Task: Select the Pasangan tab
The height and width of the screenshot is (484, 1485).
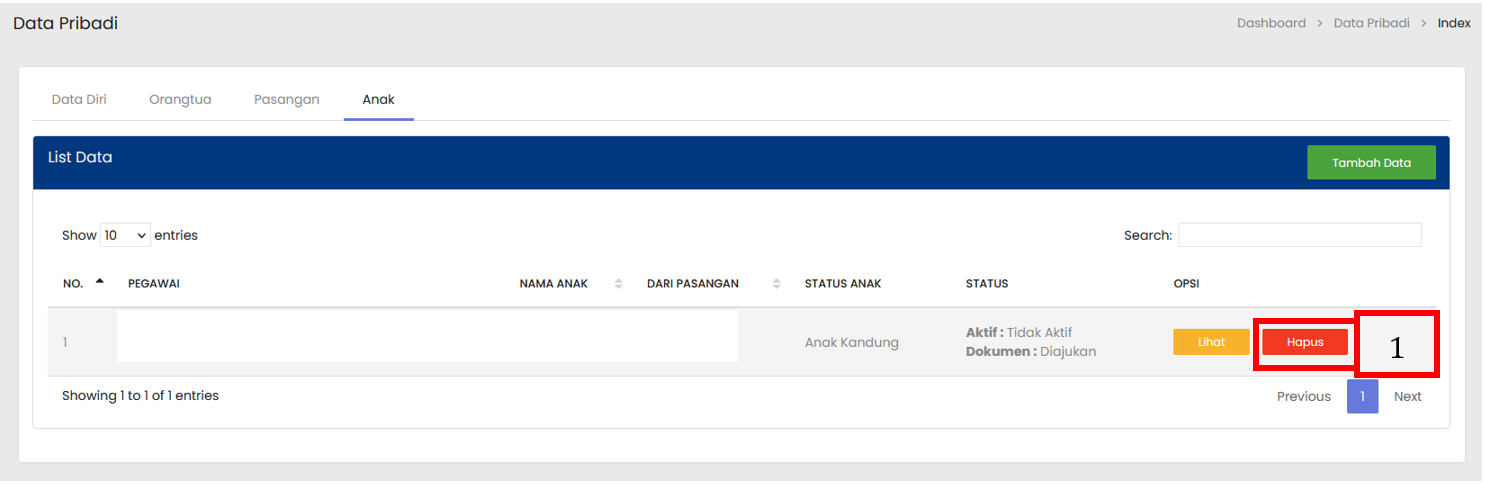Action: (x=286, y=100)
